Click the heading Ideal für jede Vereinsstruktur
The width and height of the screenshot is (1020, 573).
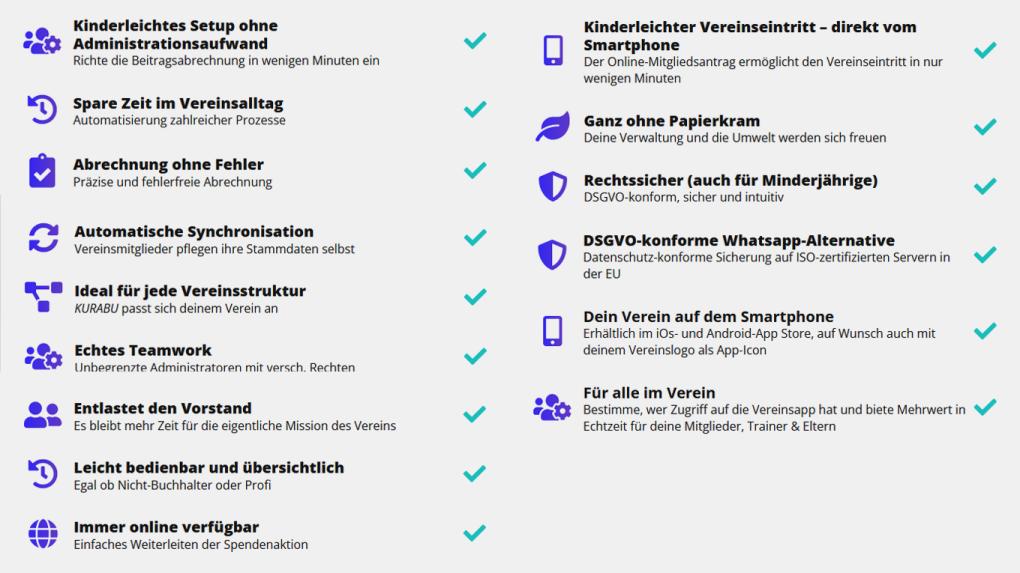point(190,291)
